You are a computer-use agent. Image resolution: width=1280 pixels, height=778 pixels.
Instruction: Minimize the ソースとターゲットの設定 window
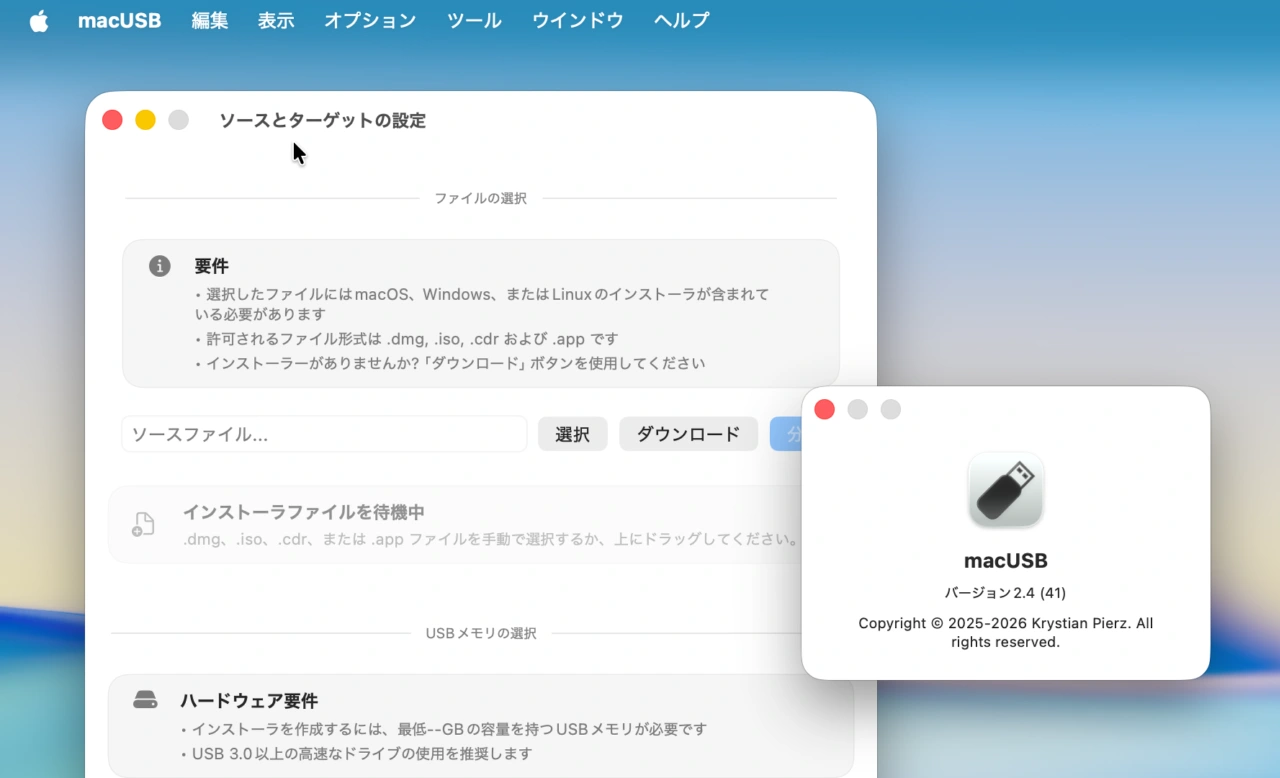[x=145, y=120]
